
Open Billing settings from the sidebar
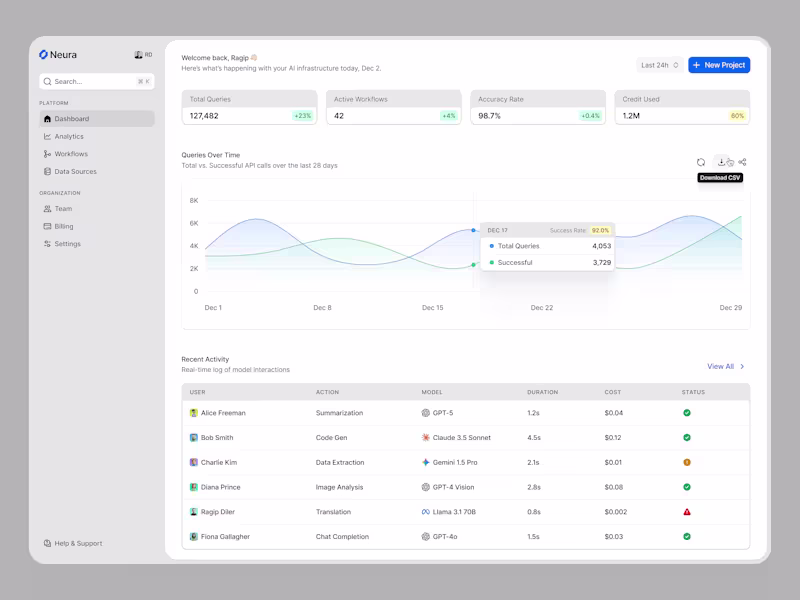click(x=63, y=226)
